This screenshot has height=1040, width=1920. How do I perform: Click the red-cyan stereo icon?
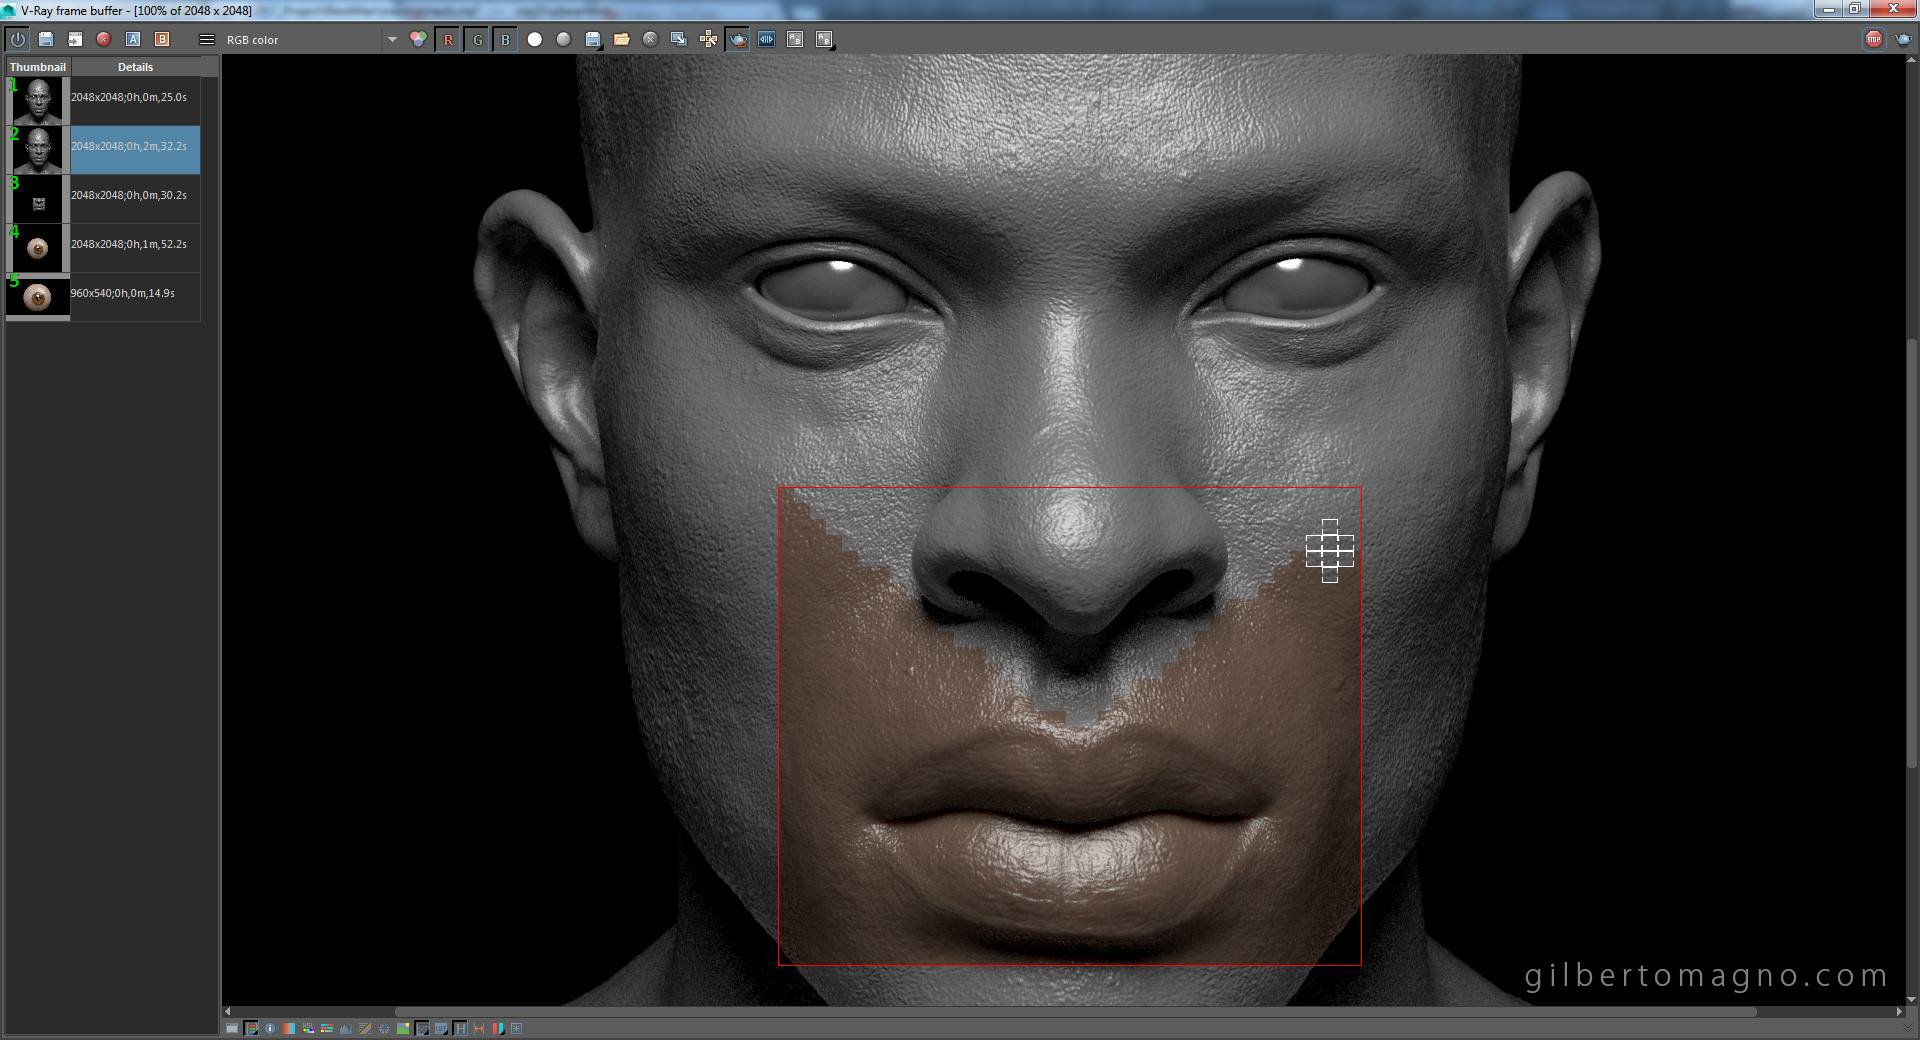pyautogui.click(x=498, y=1028)
